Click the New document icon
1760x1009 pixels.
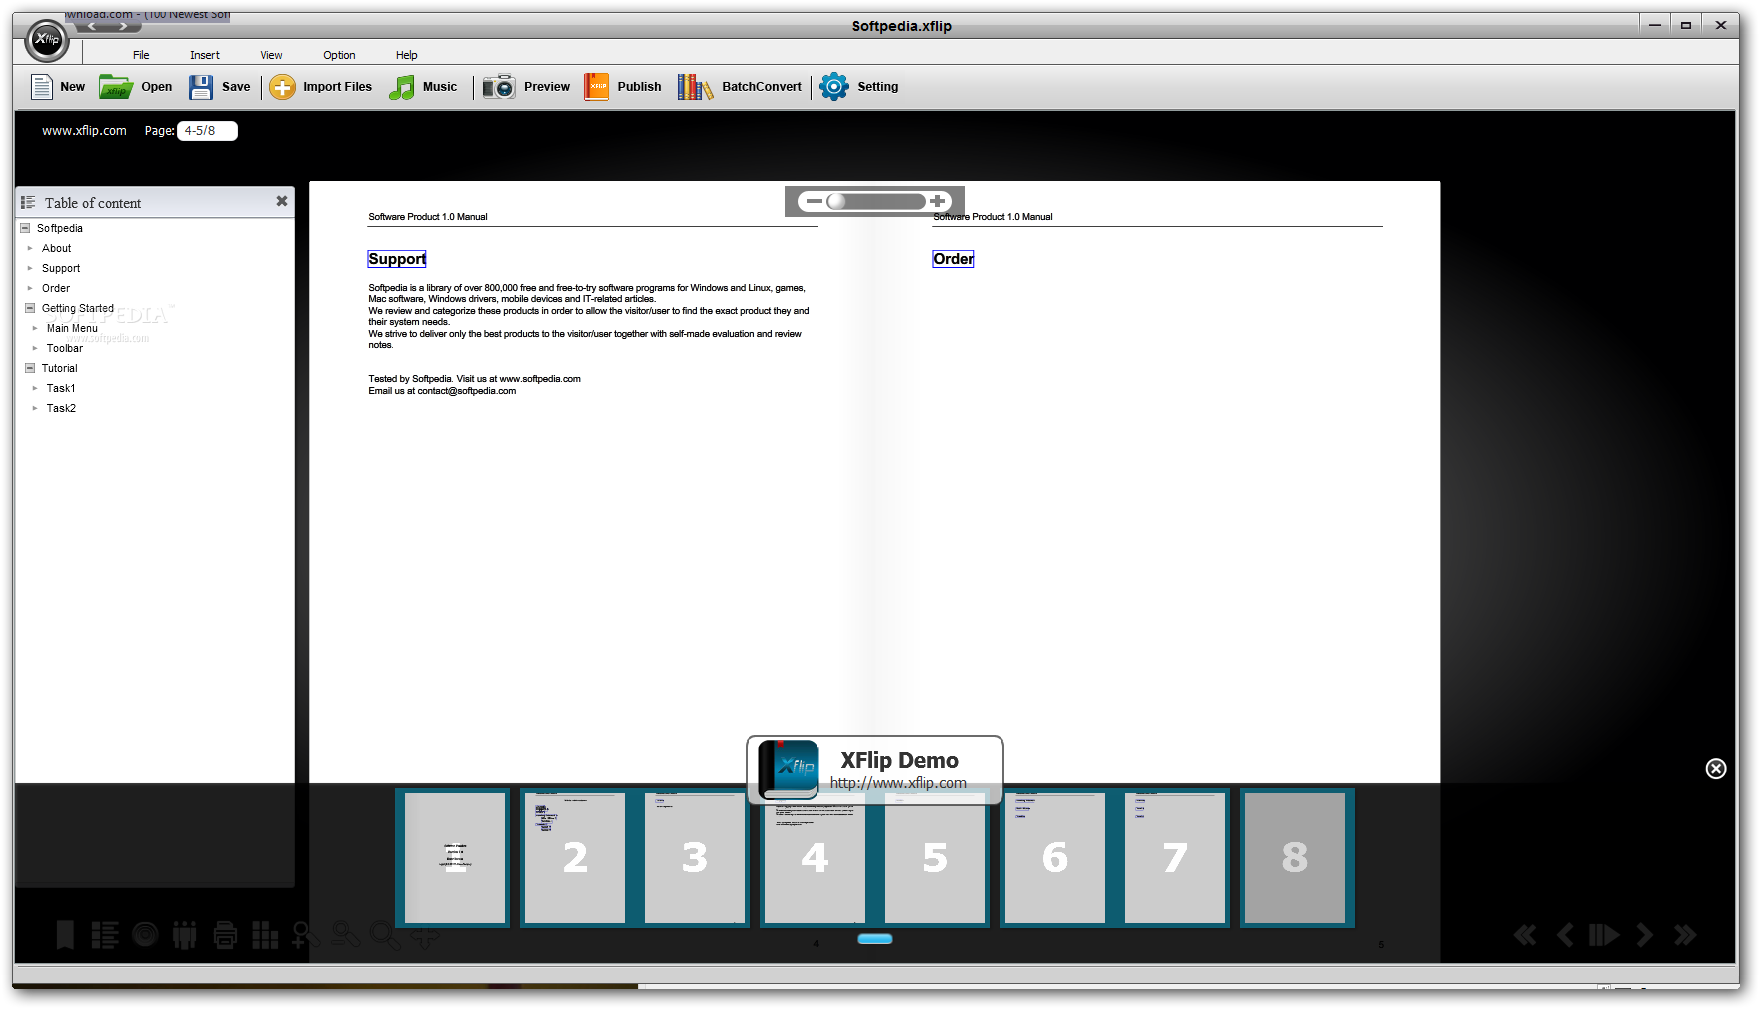click(x=41, y=87)
